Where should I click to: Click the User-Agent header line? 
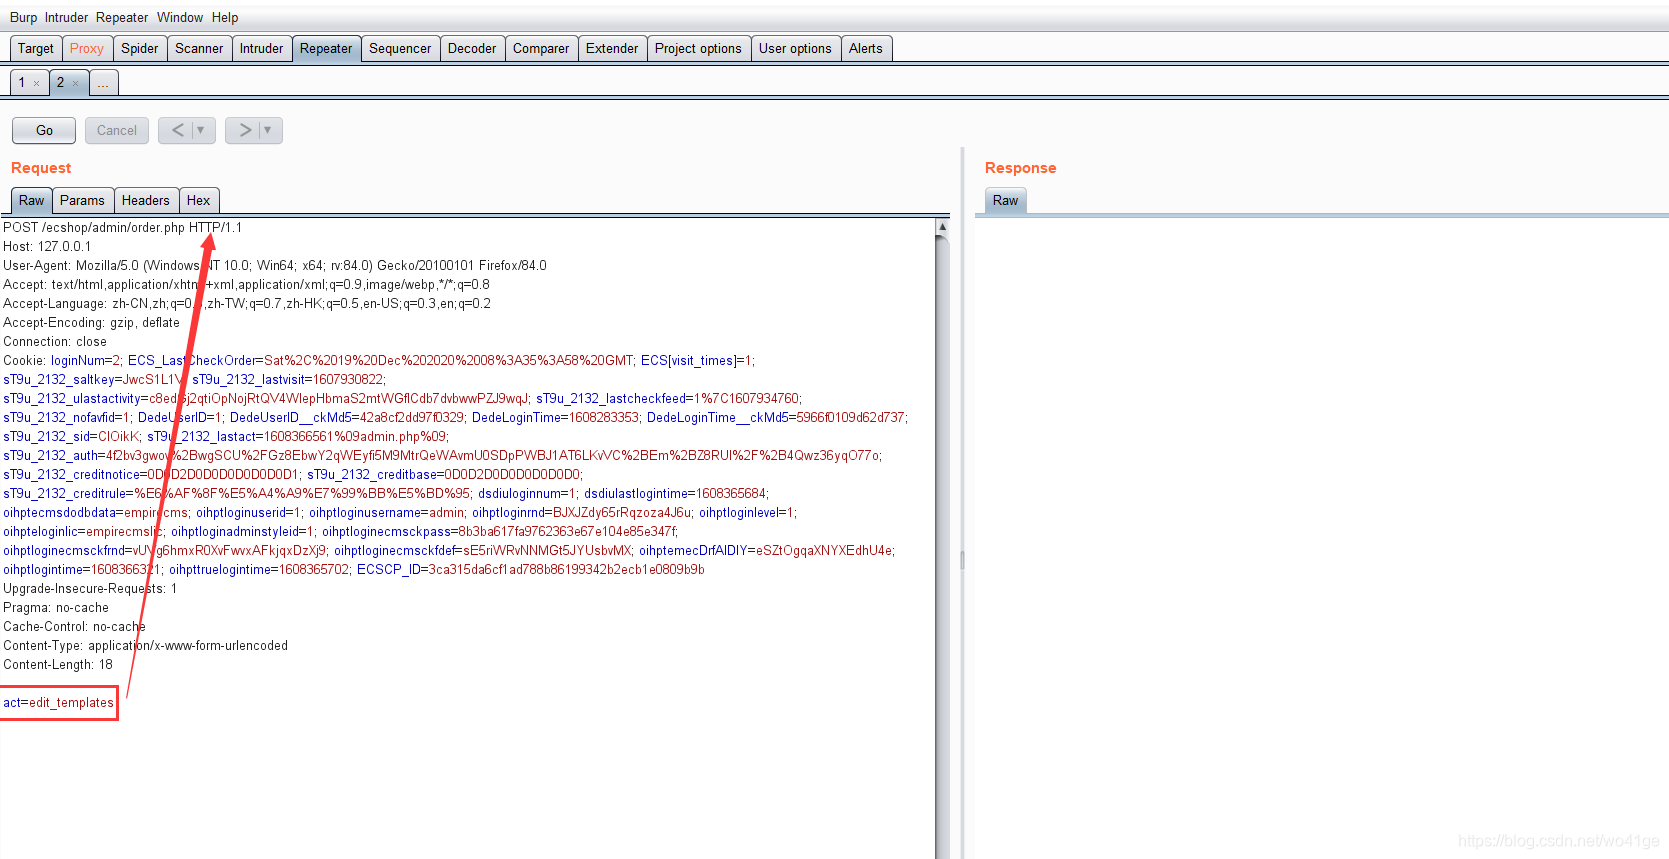[x=275, y=265]
